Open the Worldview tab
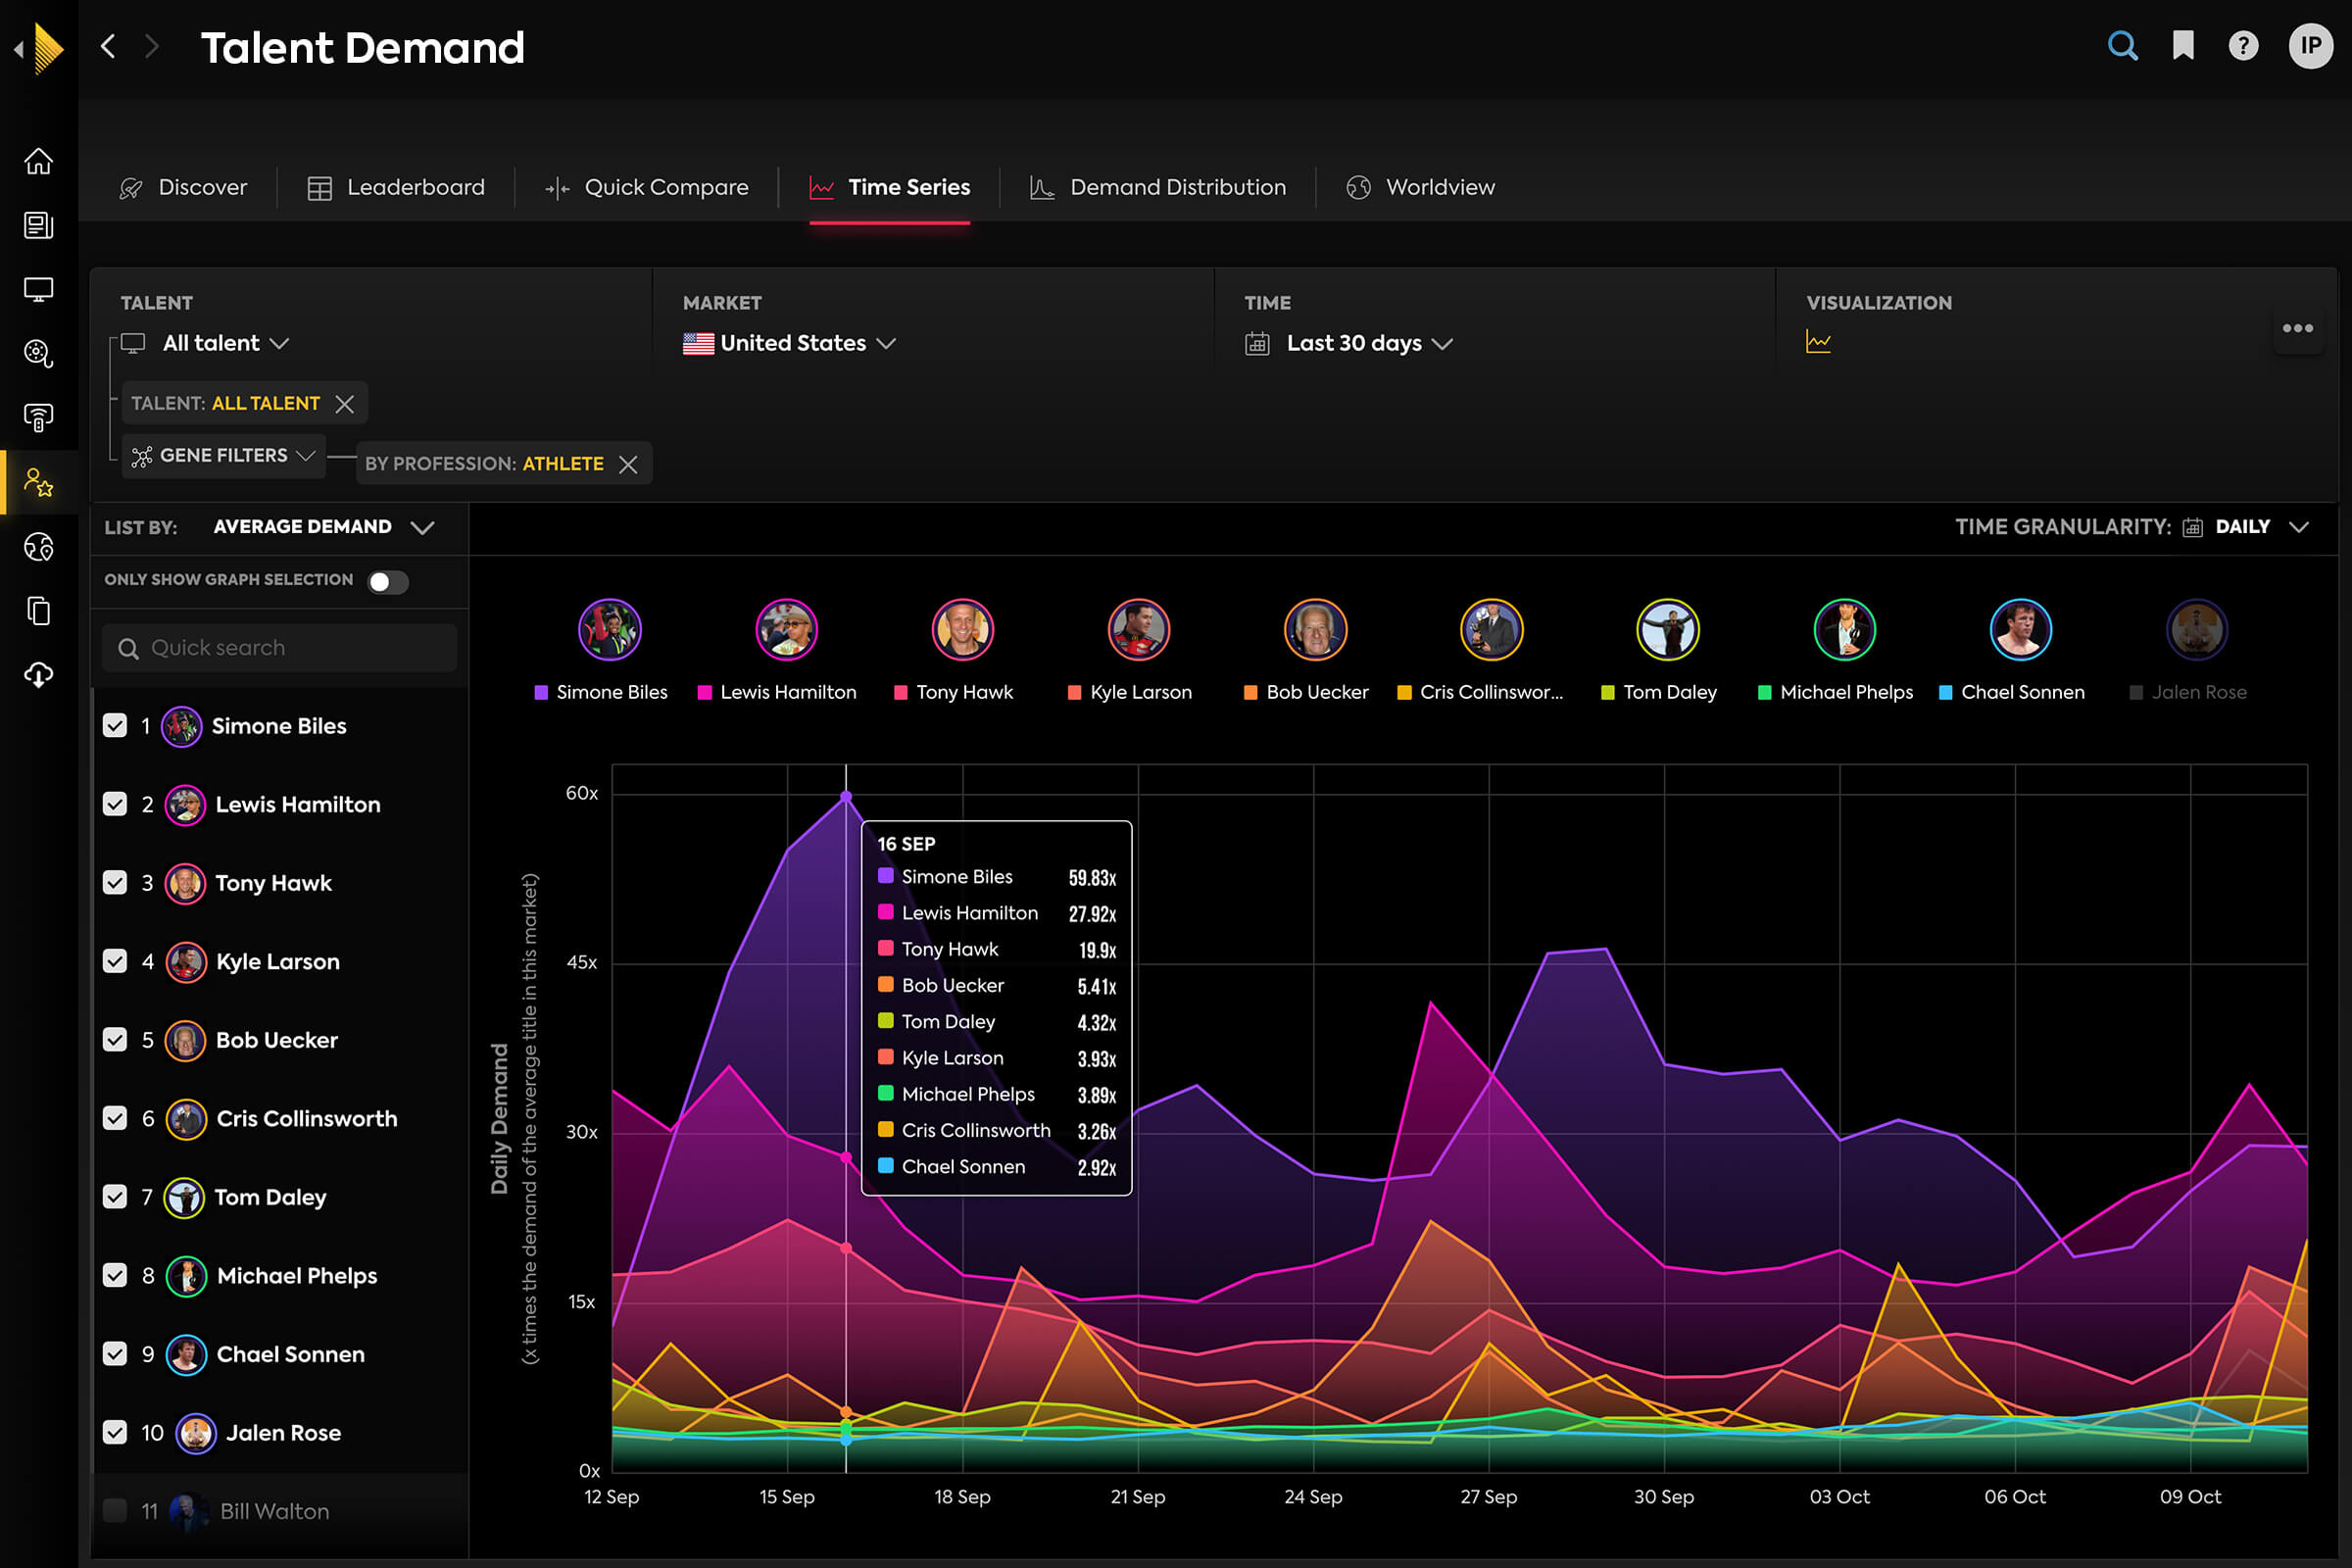This screenshot has width=2352, height=1568. click(x=1420, y=187)
